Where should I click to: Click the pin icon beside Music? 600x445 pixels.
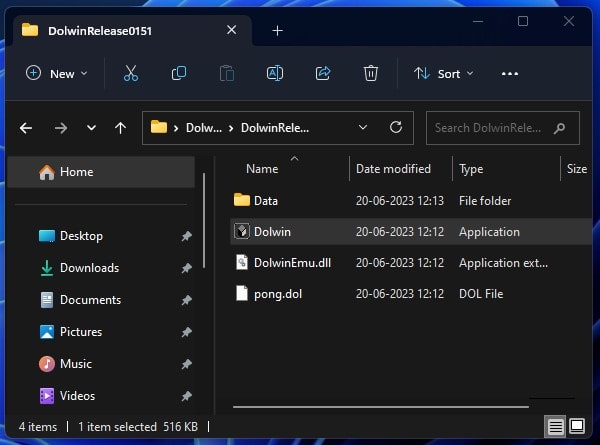click(186, 364)
